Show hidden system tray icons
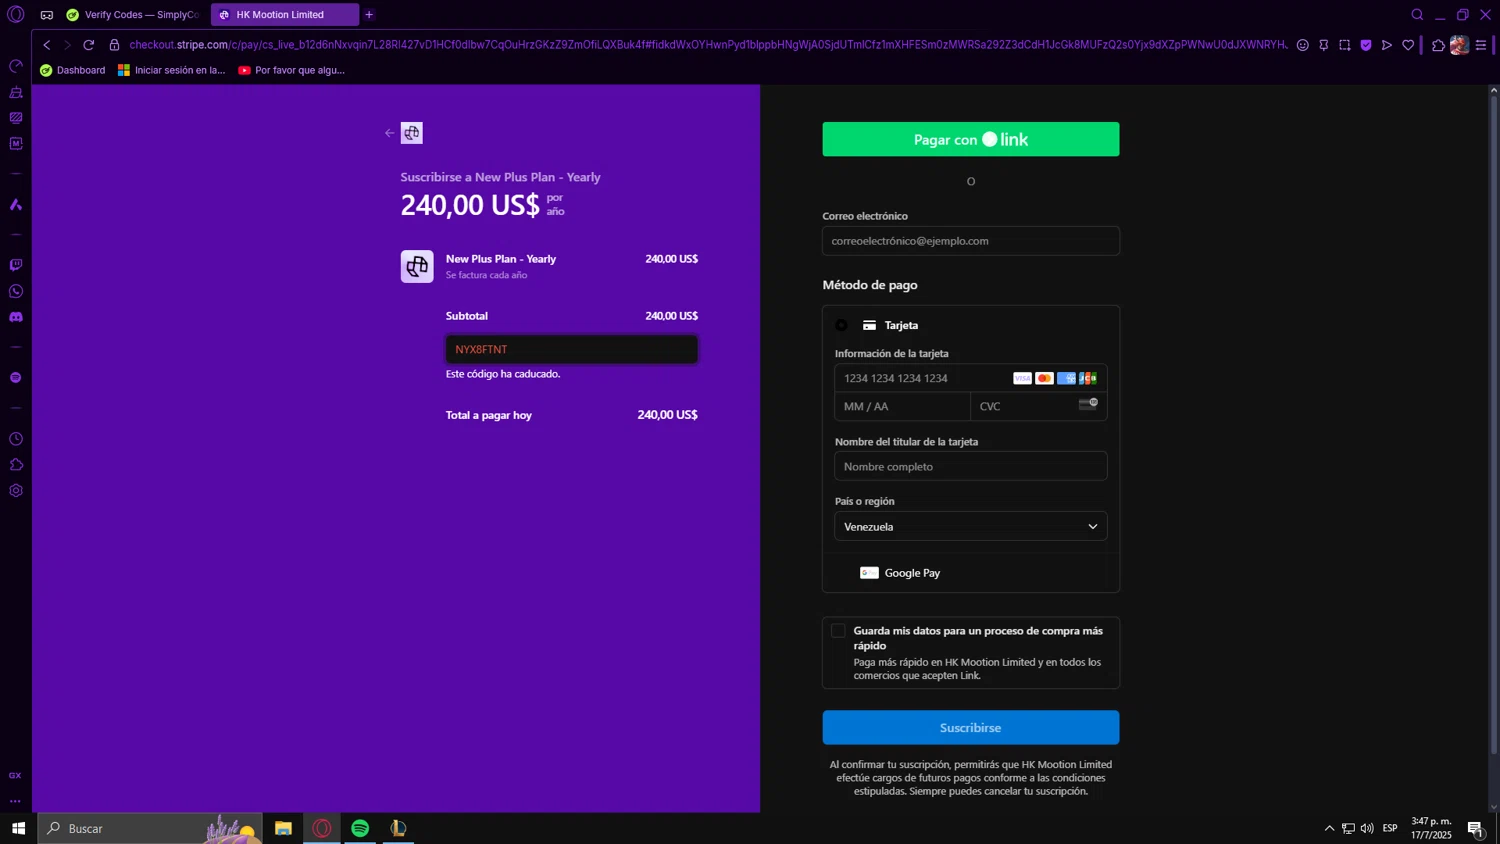This screenshot has width=1500, height=844. coord(1329,828)
